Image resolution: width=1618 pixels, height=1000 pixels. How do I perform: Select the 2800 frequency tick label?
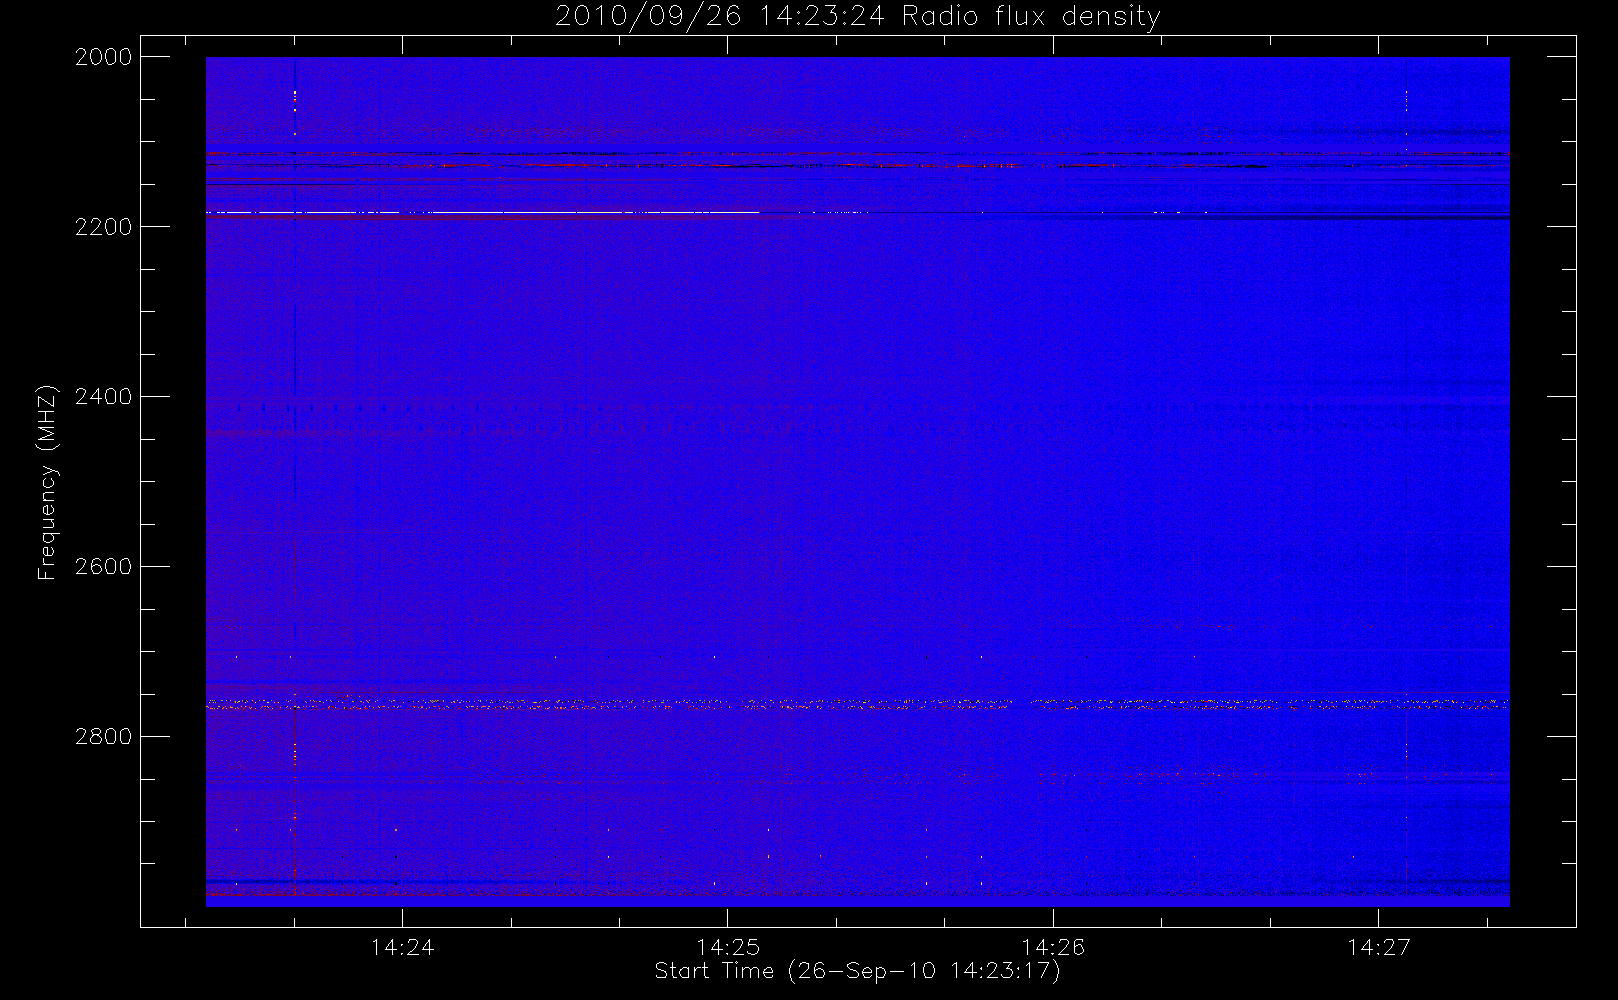point(104,737)
